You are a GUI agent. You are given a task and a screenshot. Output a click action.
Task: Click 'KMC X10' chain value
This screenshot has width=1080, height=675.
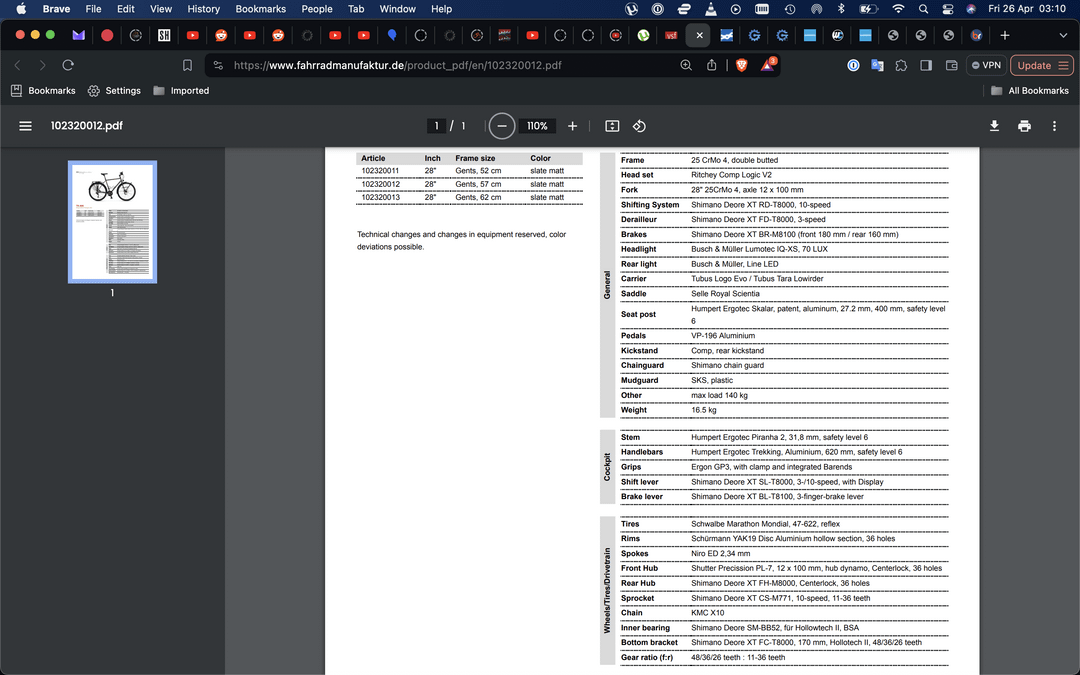pos(707,612)
